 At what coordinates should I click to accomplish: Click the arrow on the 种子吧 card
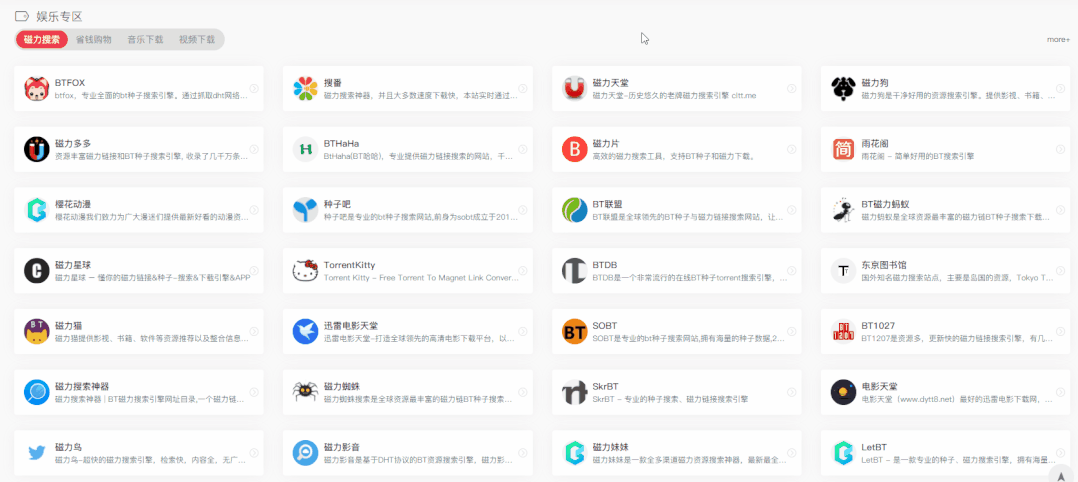(x=522, y=210)
